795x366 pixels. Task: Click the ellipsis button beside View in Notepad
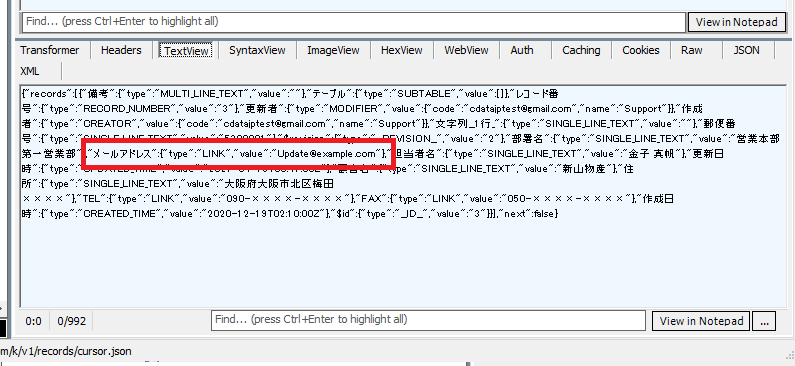click(764, 321)
